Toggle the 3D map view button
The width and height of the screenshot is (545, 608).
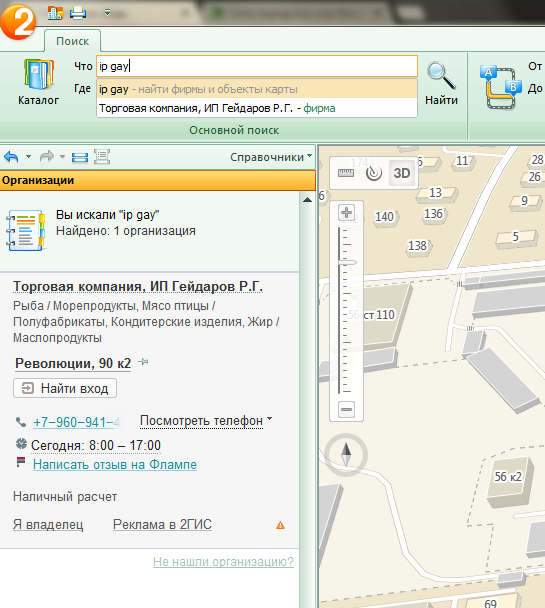coord(402,173)
